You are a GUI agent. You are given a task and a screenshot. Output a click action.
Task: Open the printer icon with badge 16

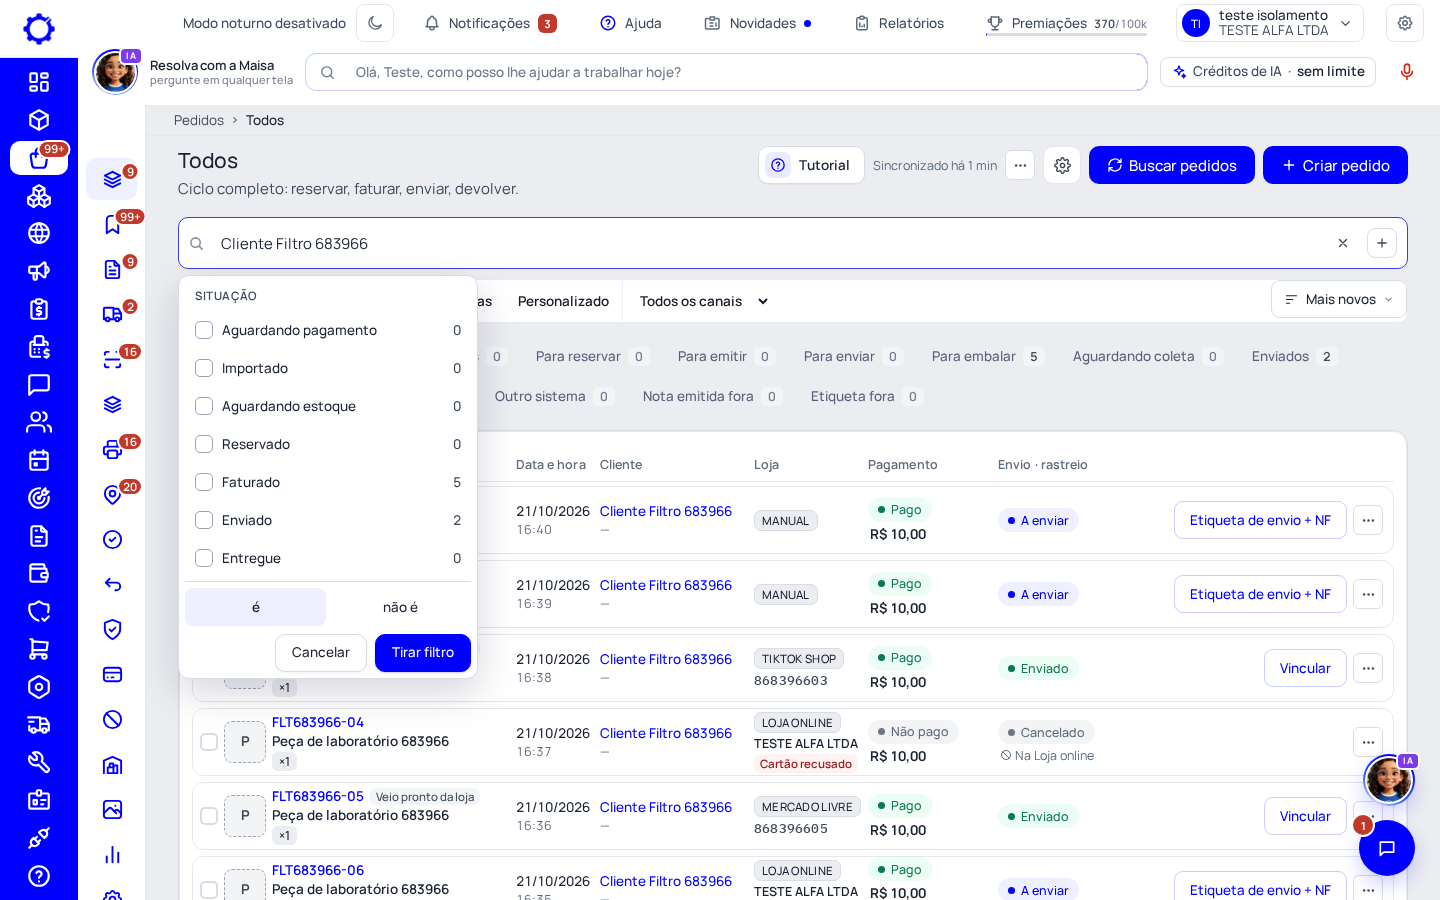point(113,450)
